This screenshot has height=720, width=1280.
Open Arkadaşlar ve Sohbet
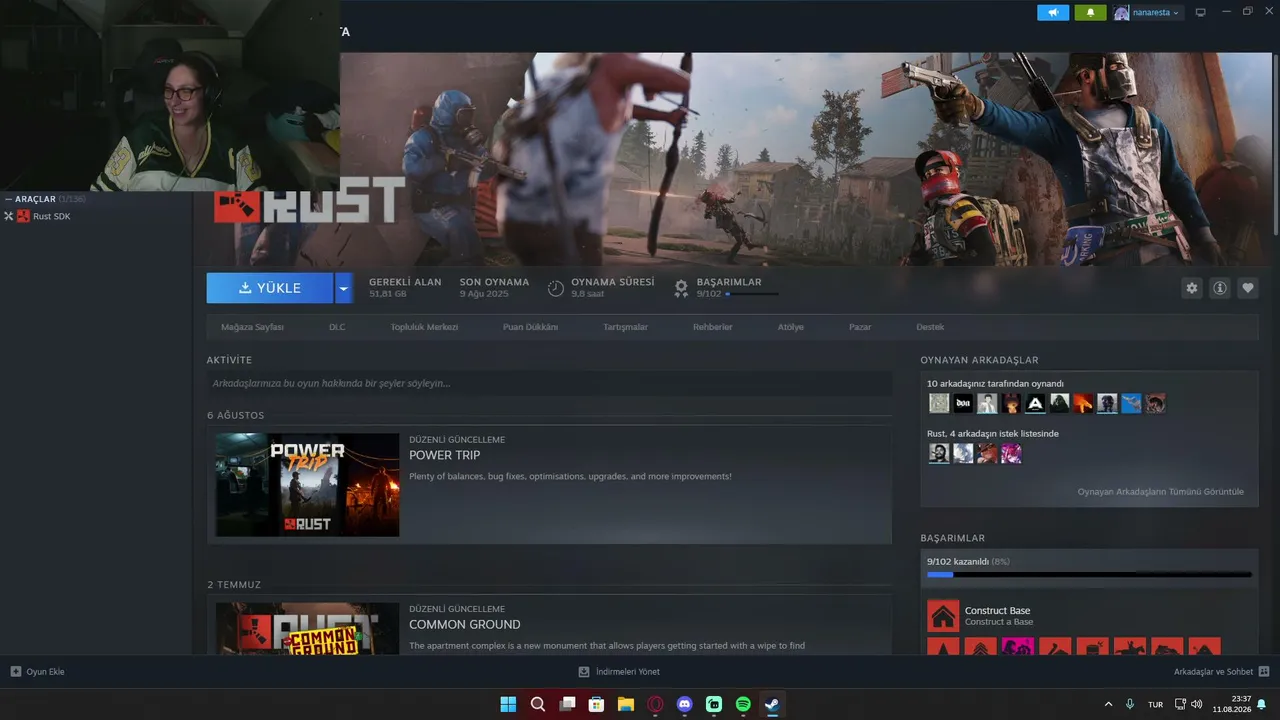pos(1213,671)
